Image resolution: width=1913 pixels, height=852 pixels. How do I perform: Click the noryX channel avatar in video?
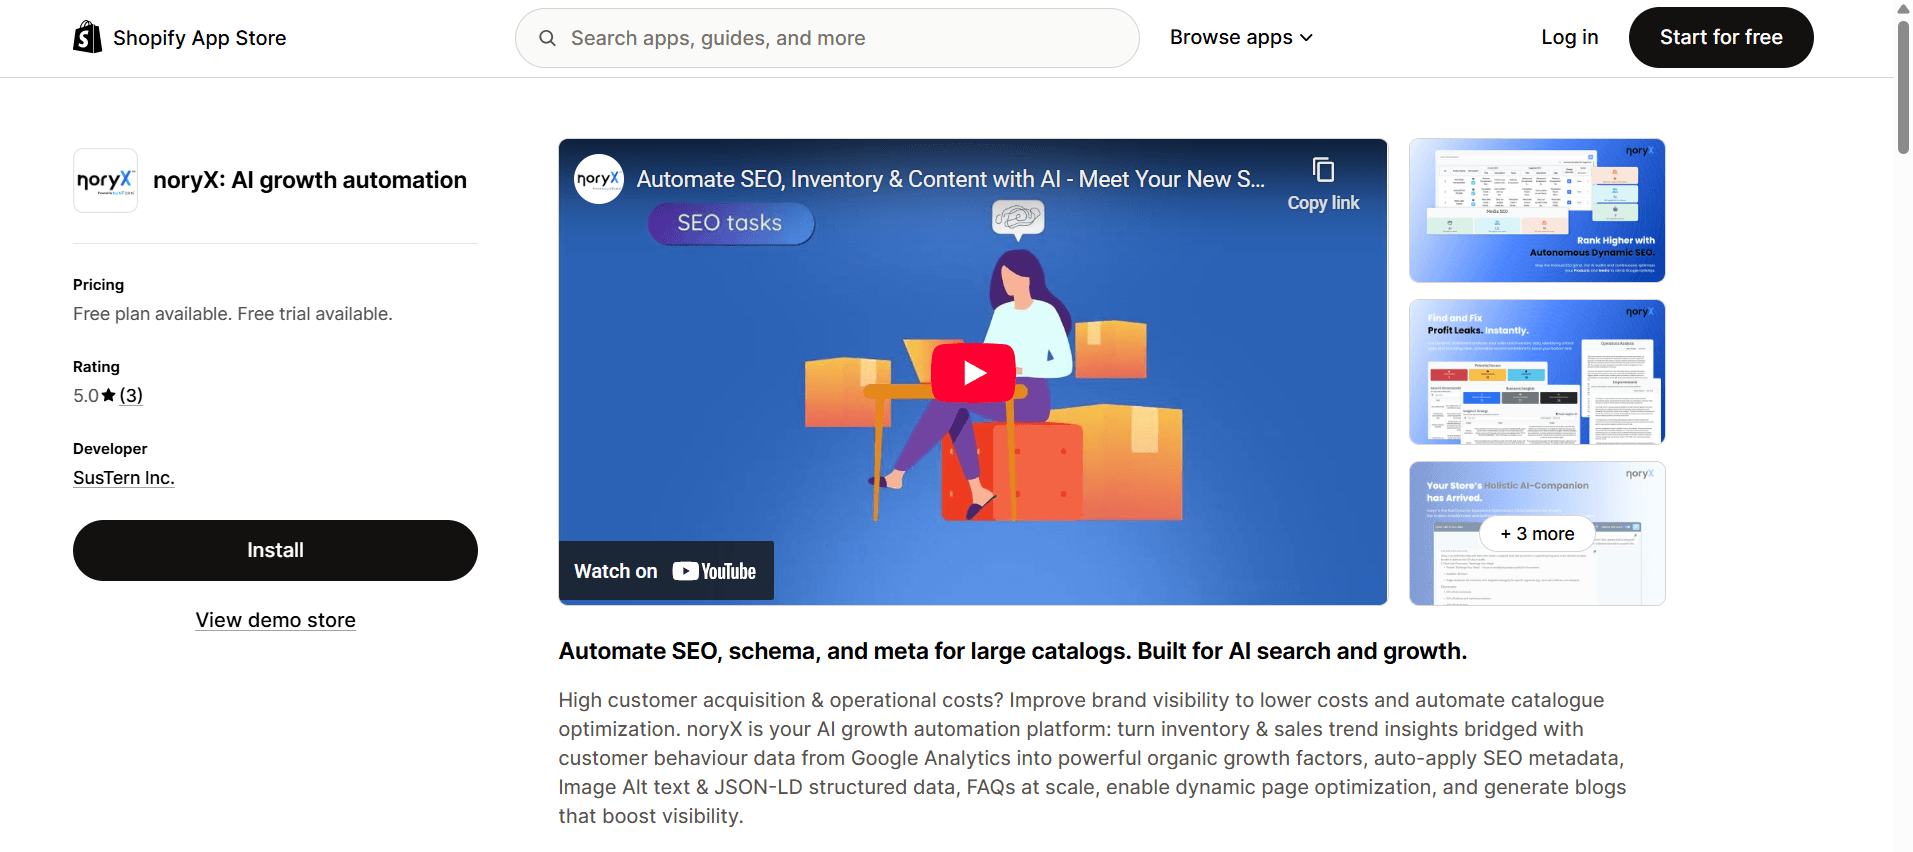click(x=599, y=179)
